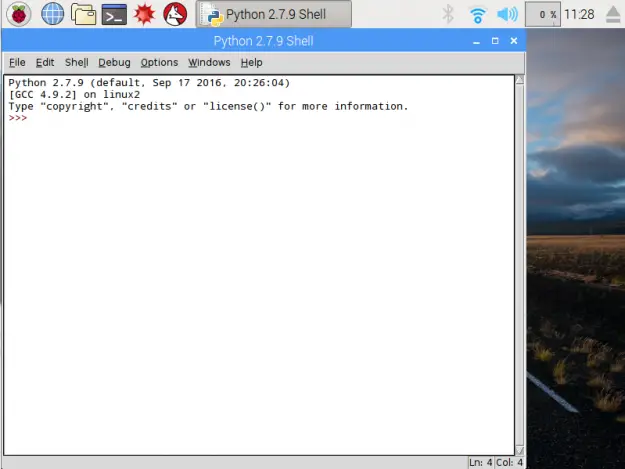Click the scrollbar up arrow
The height and width of the screenshot is (469, 625).
519,80
